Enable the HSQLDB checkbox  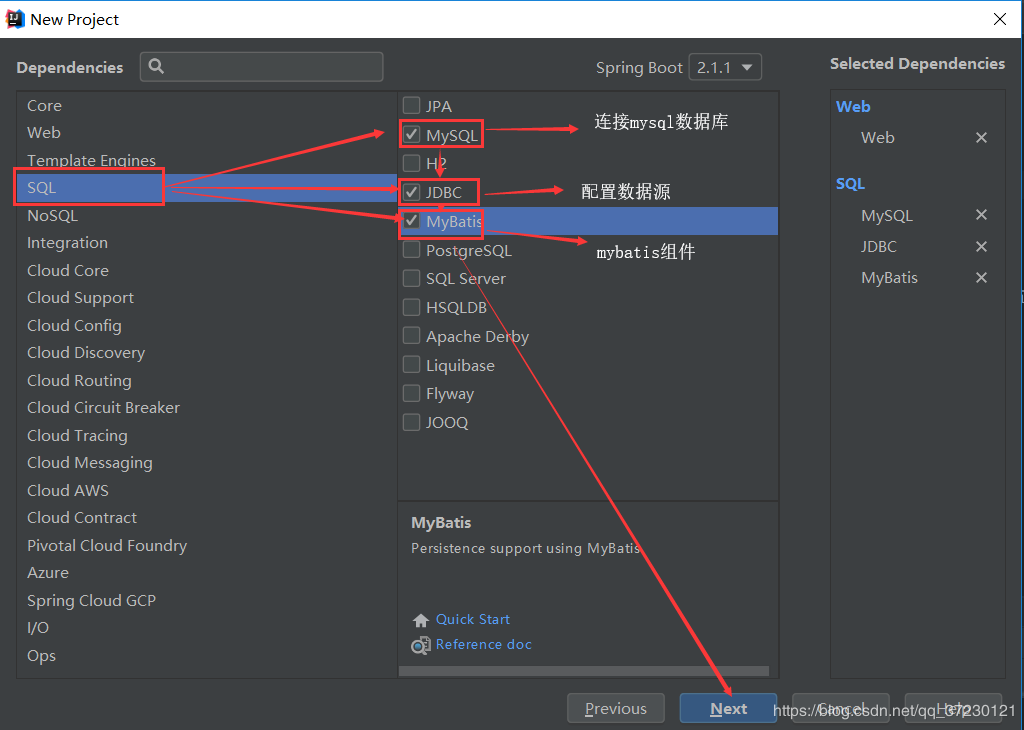(x=411, y=307)
